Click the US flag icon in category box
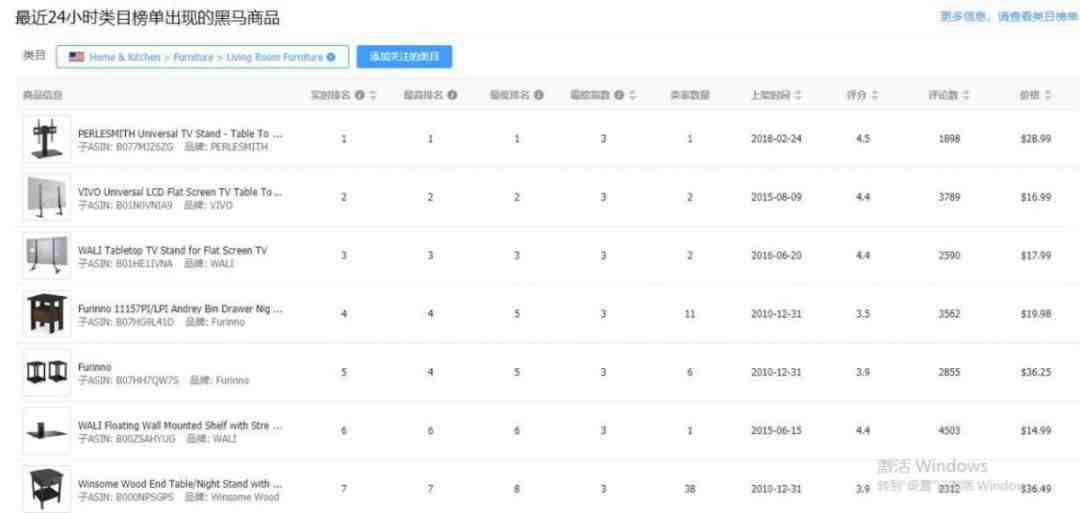 click(x=76, y=57)
